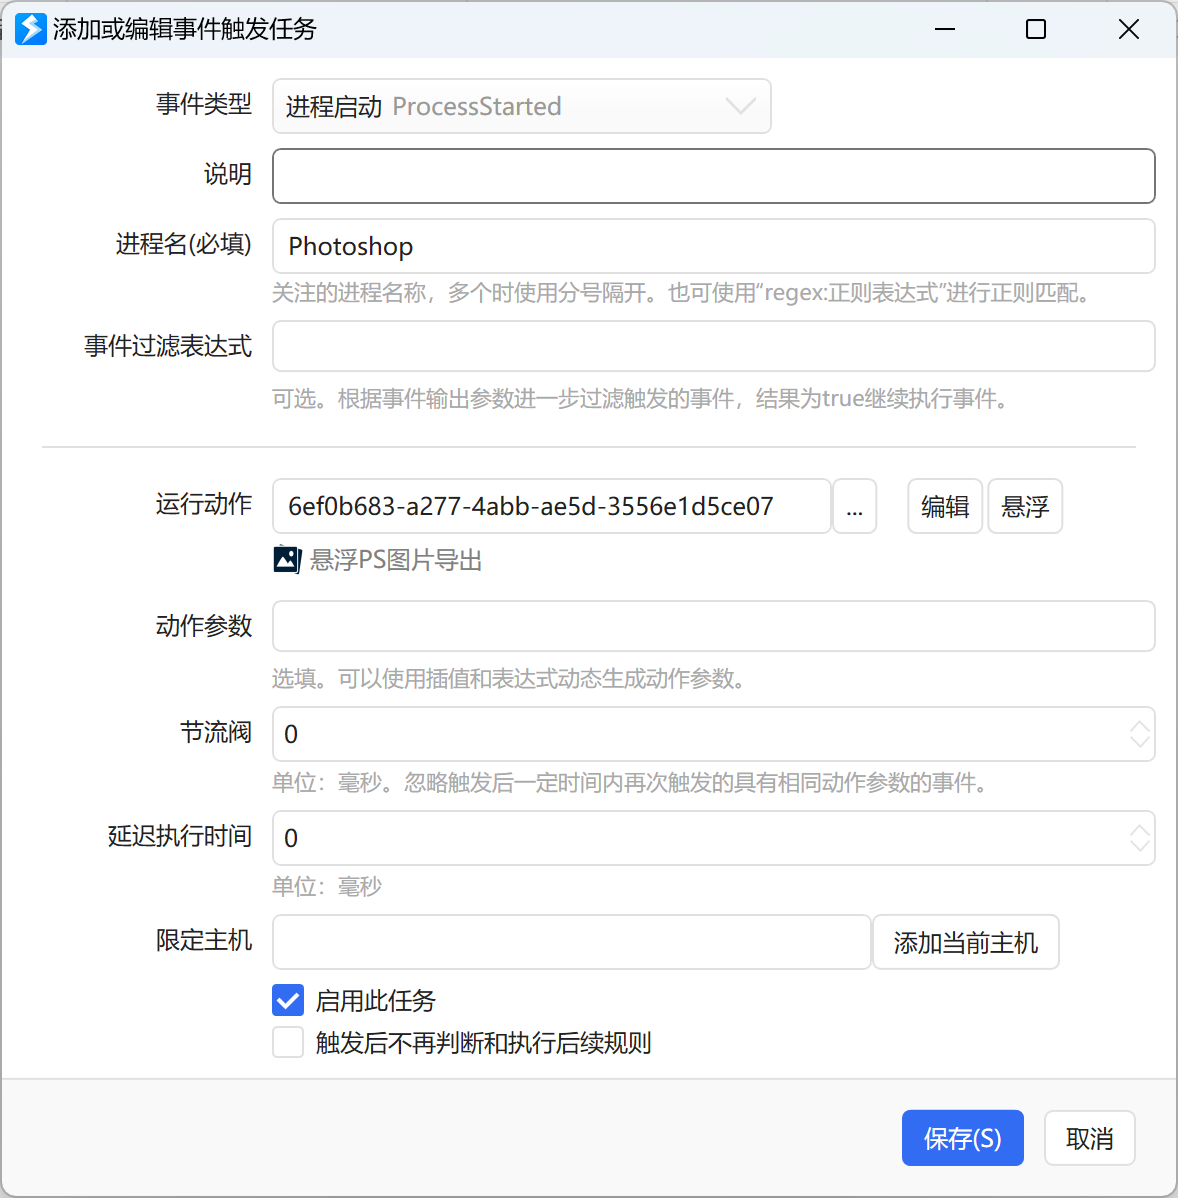
Task: Check 触发后不再判断和执行后续规则 checkbox
Action: pyautogui.click(x=288, y=1042)
